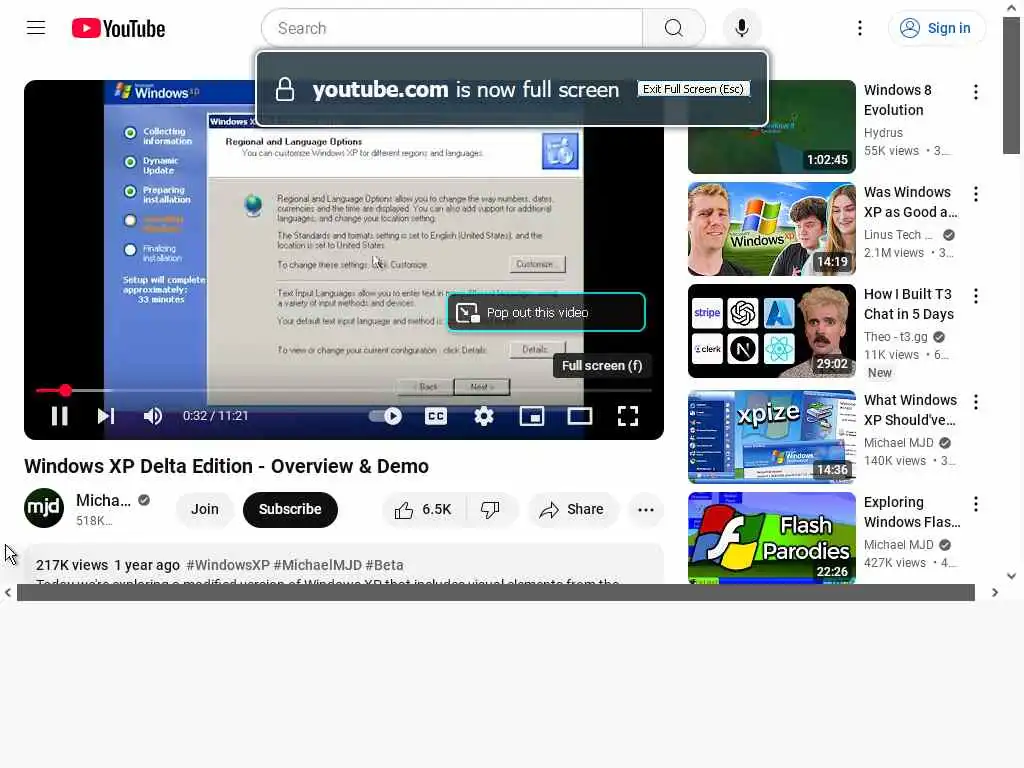Open options menu for What Windows XP Should've

point(976,402)
